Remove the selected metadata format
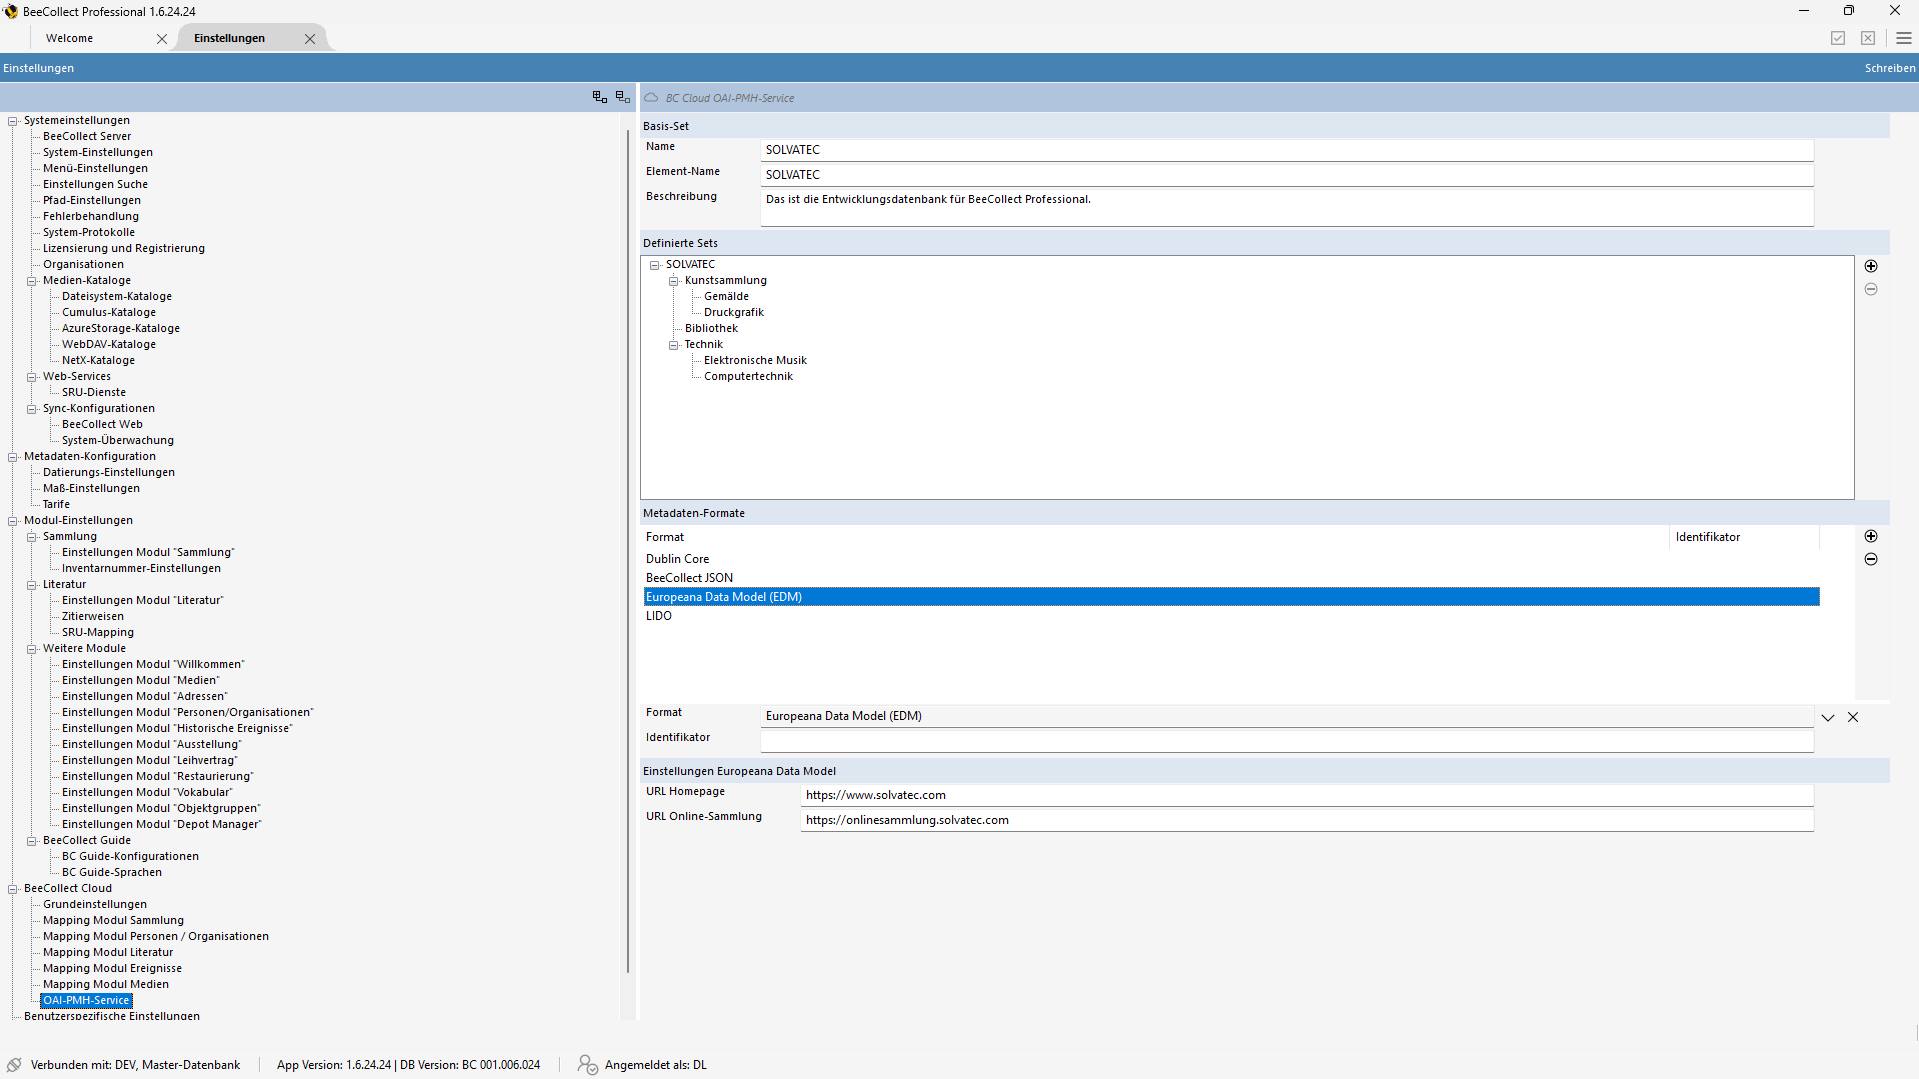1919x1079 pixels. click(1870, 559)
